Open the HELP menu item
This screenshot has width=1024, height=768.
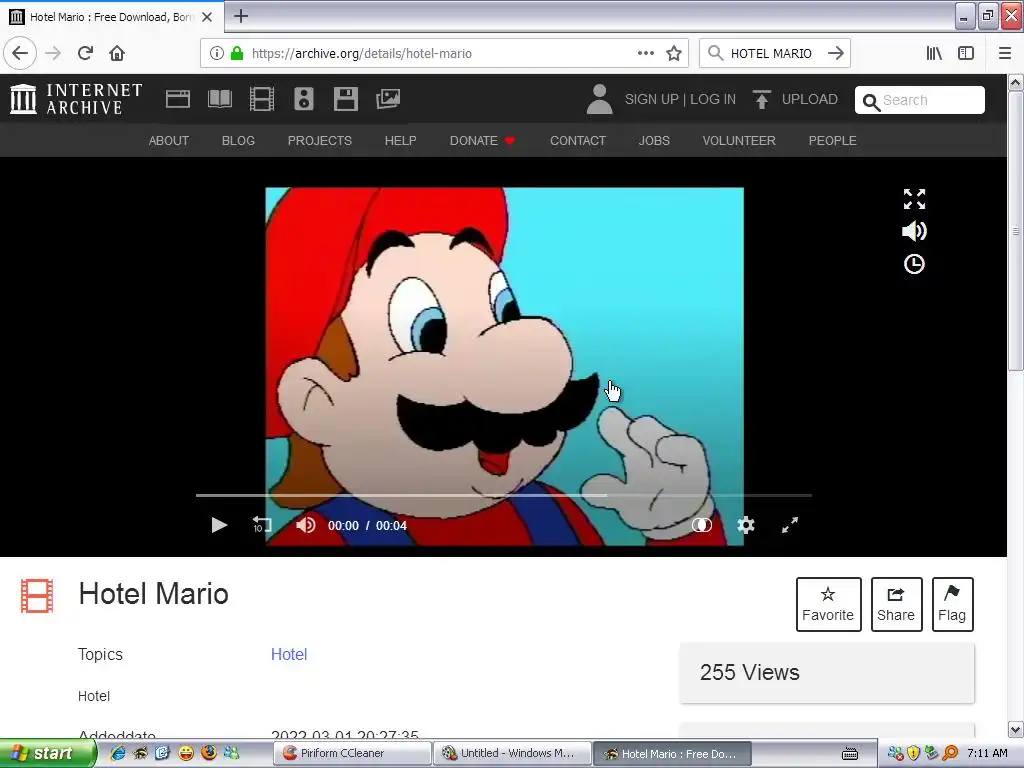(400, 140)
